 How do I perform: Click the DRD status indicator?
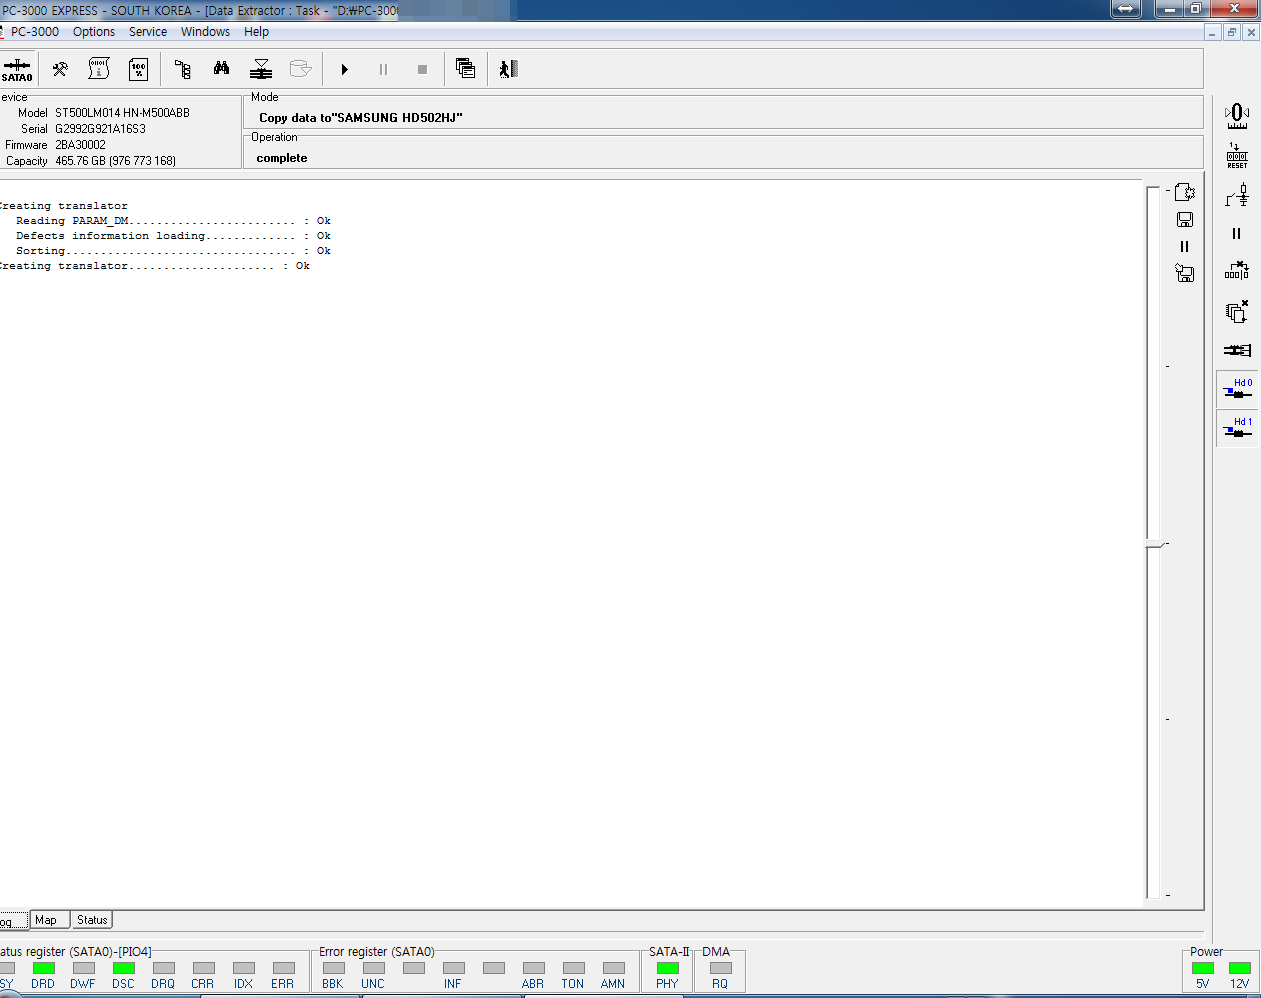click(43, 968)
